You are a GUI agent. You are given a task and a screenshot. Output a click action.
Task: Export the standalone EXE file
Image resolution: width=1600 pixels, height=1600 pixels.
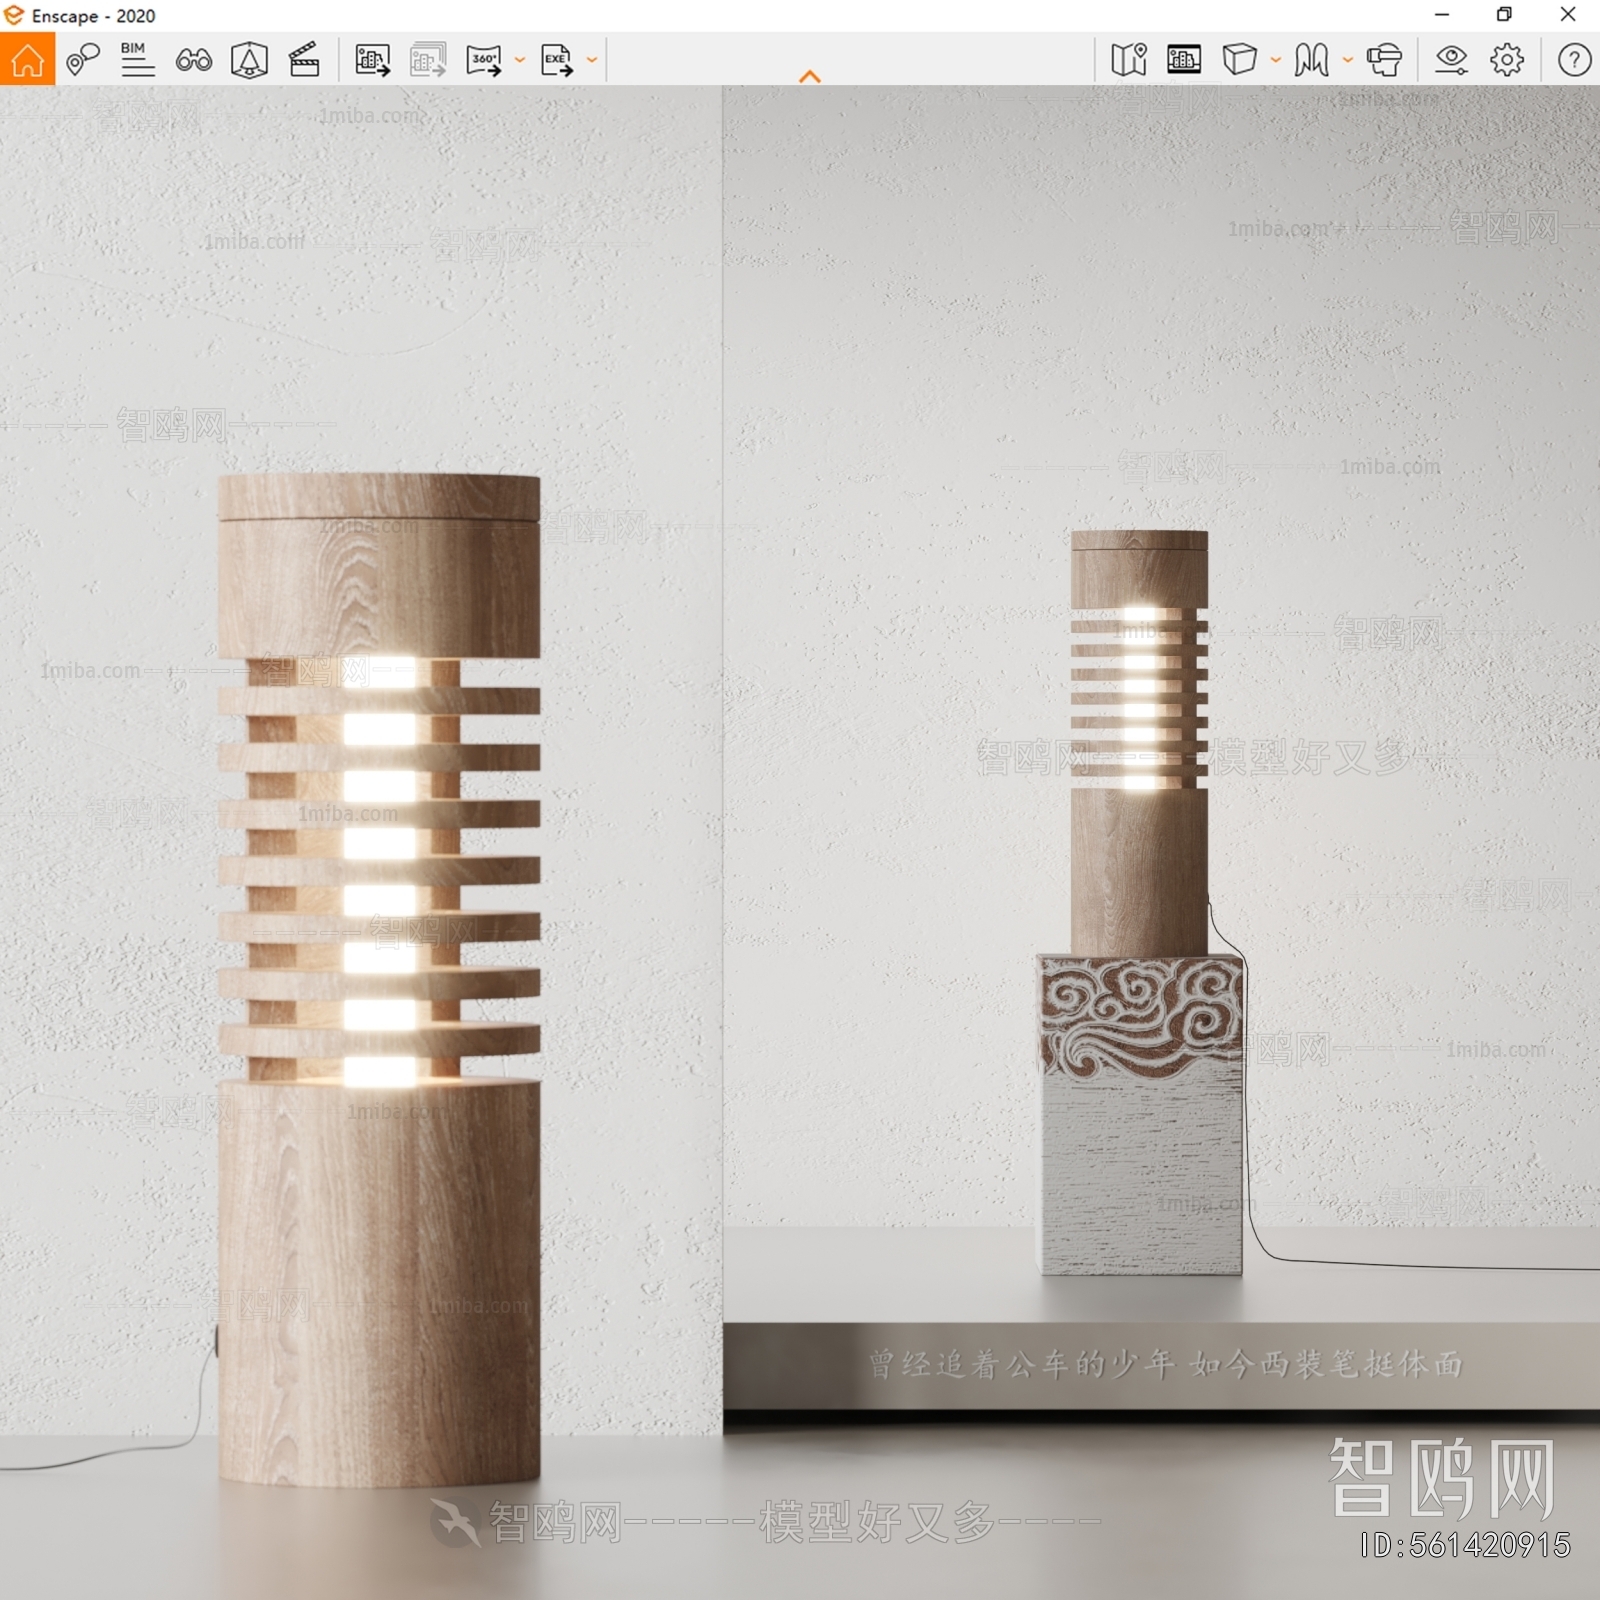pyautogui.click(x=557, y=60)
